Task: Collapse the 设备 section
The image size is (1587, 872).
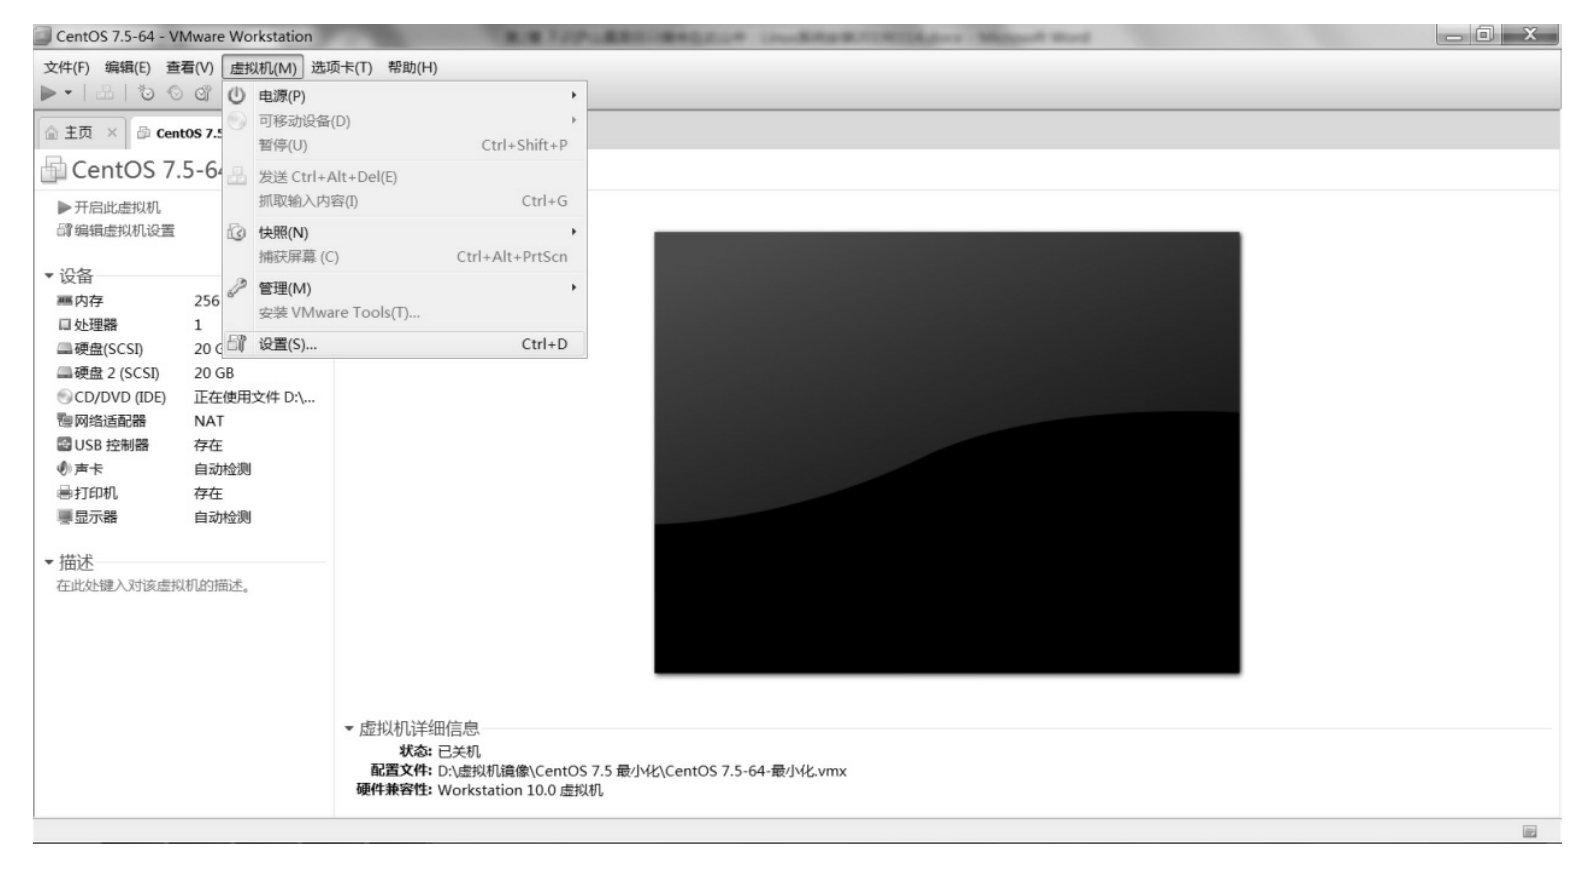Action: 49,276
